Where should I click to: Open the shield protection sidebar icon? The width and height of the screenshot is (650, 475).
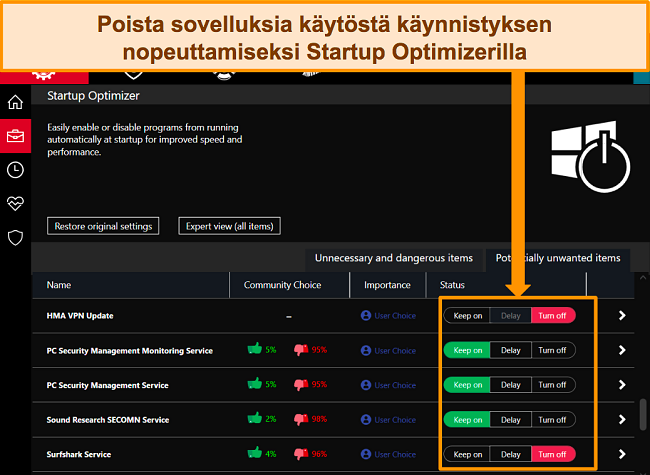pyautogui.click(x=15, y=238)
